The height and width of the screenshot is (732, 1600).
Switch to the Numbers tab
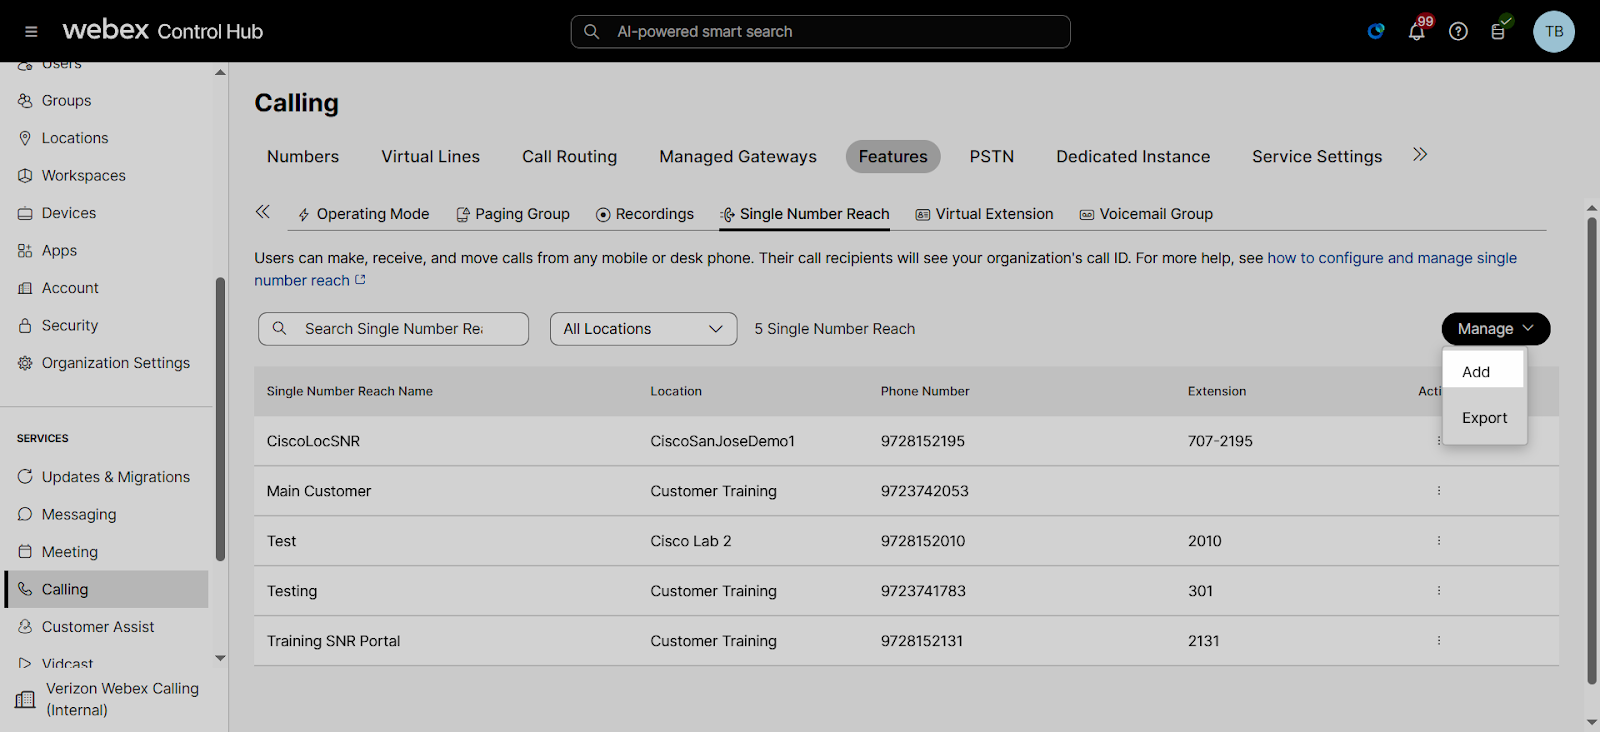[303, 156]
